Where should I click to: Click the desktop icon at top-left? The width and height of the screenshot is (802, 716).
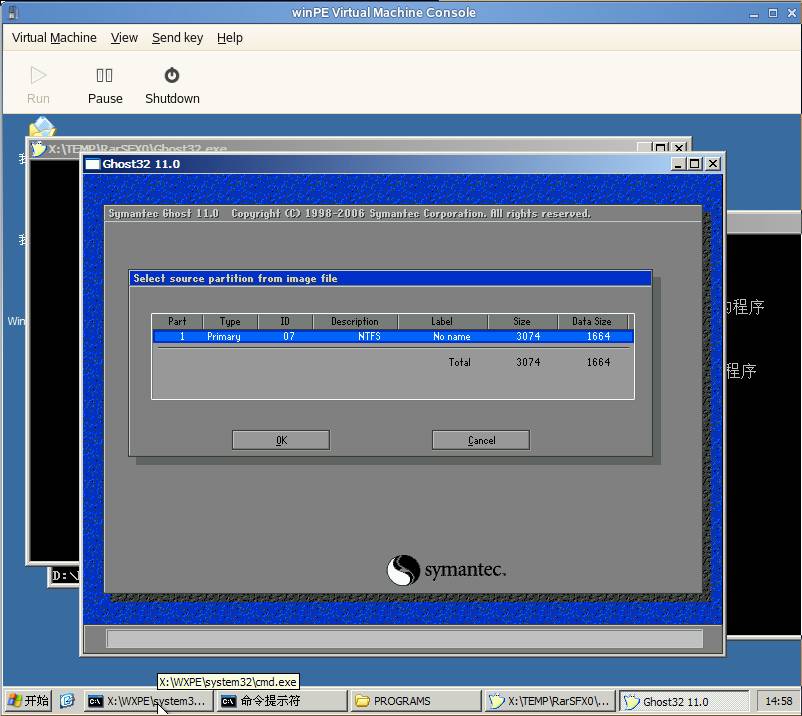(41, 130)
